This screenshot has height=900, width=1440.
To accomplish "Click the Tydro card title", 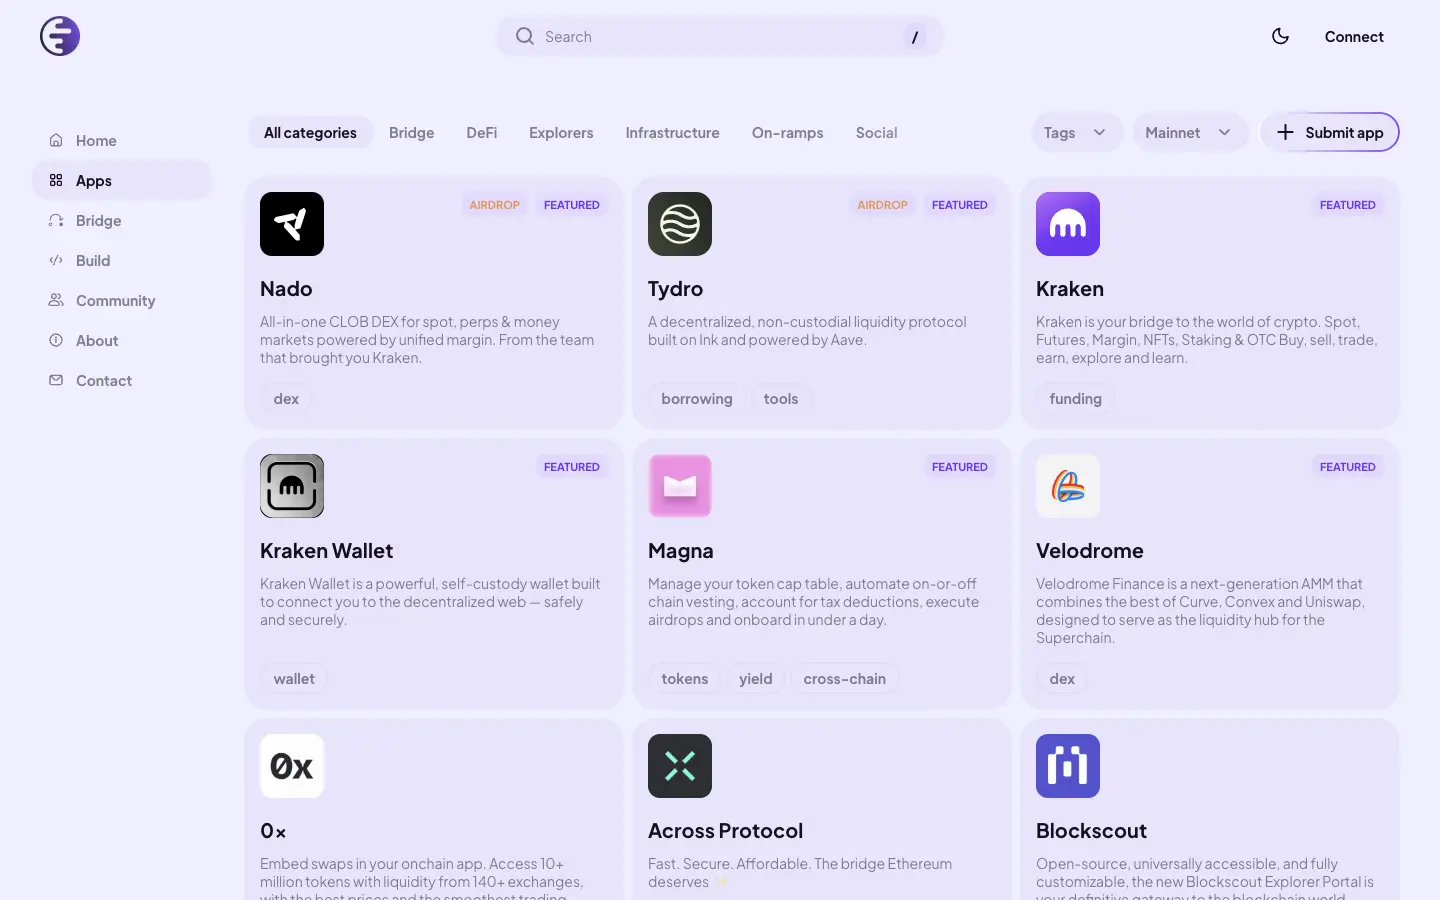I will 675,289.
